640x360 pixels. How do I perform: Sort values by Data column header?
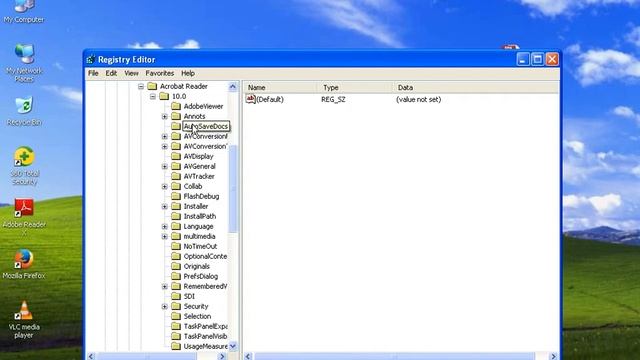476,87
